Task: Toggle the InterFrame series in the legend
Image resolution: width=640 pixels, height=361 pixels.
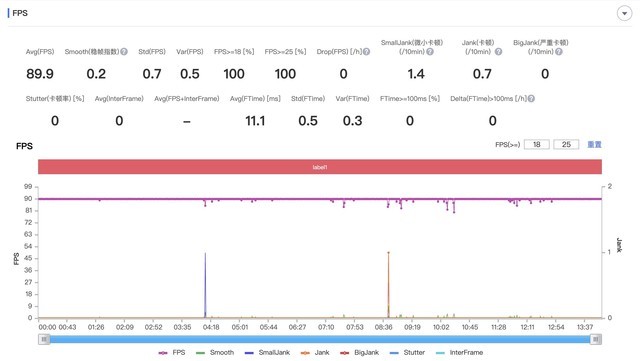Action: (x=459, y=352)
